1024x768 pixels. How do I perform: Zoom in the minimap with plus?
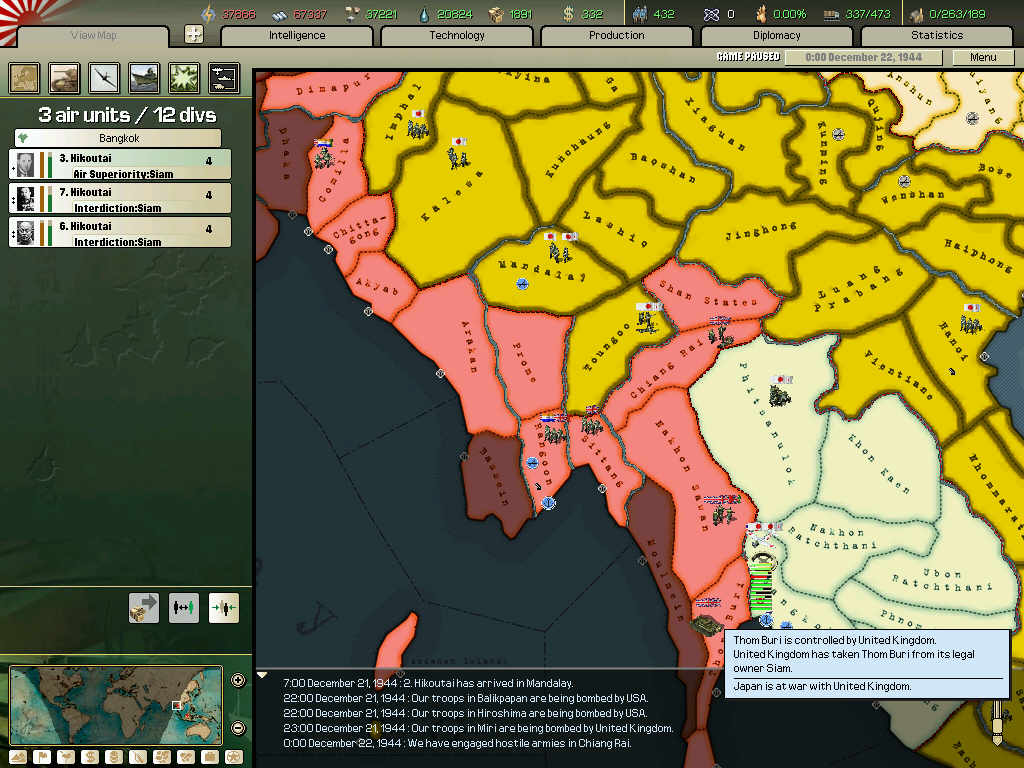pyautogui.click(x=238, y=680)
